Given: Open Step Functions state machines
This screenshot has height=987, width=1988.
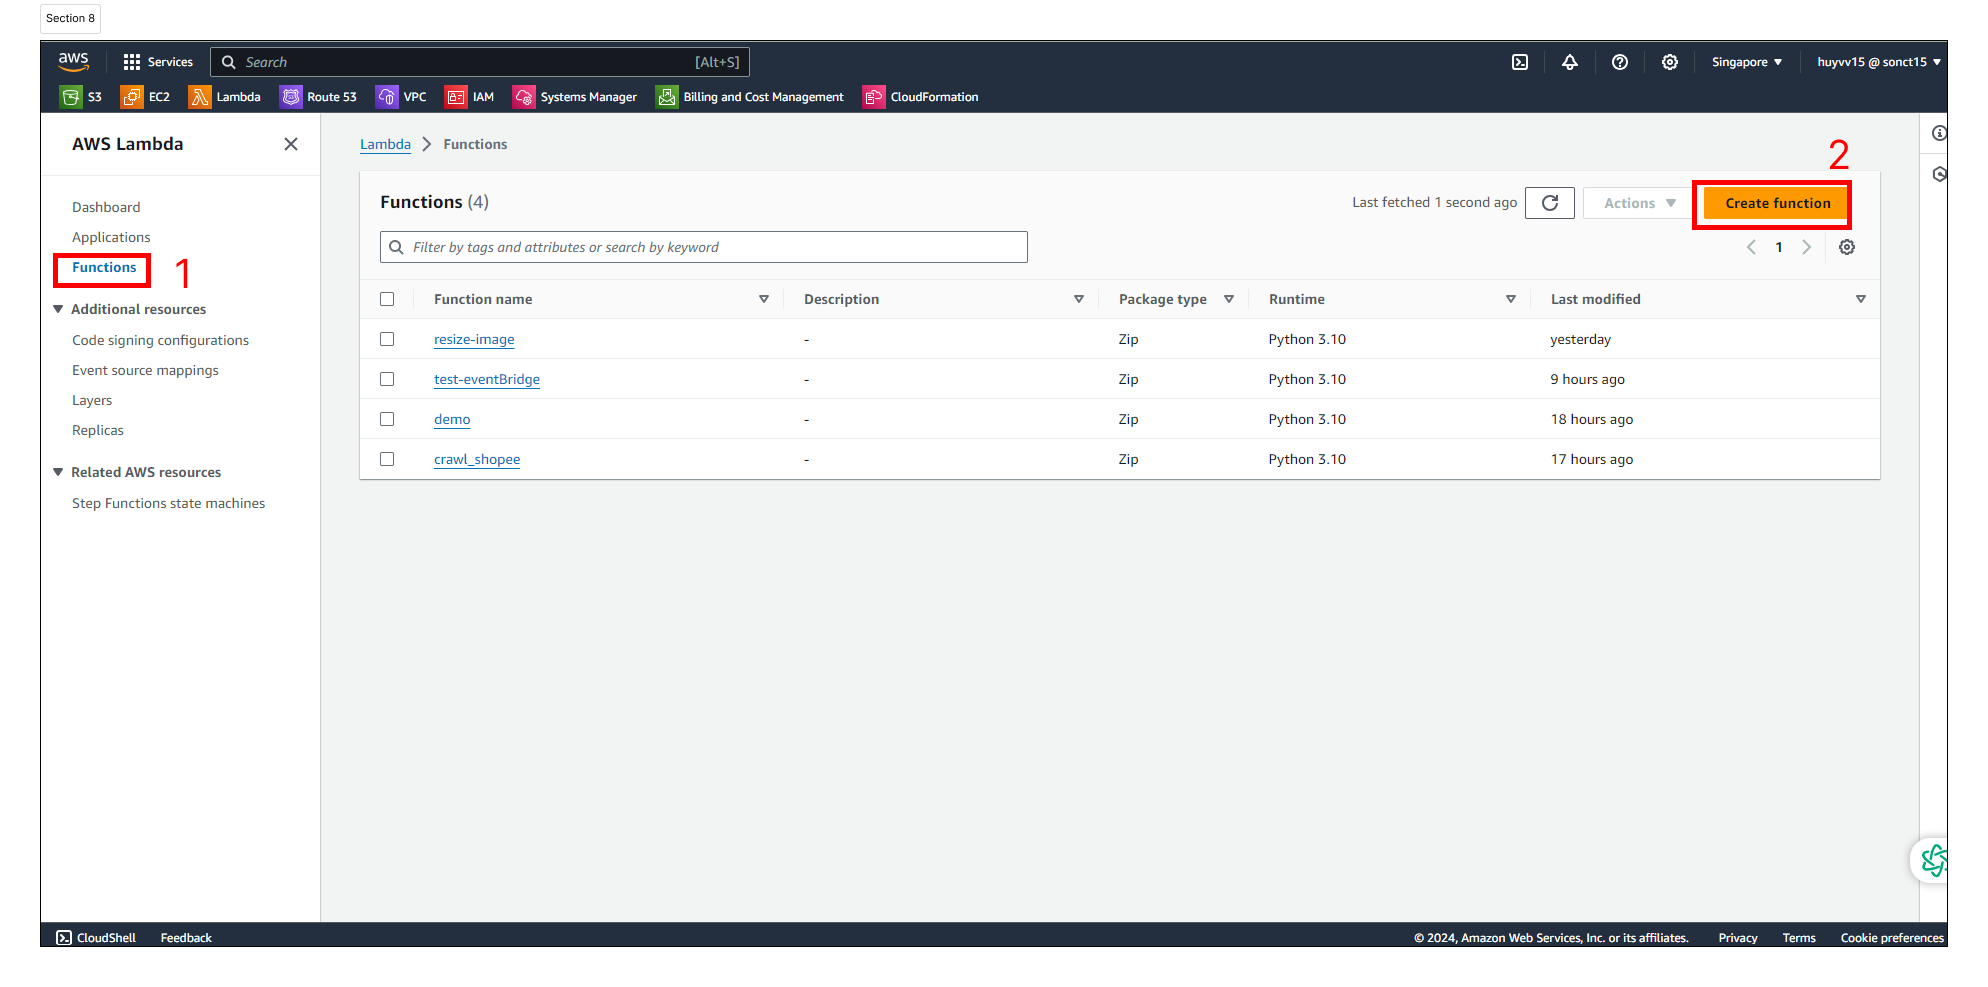Looking at the screenshot, I should (168, 503).
